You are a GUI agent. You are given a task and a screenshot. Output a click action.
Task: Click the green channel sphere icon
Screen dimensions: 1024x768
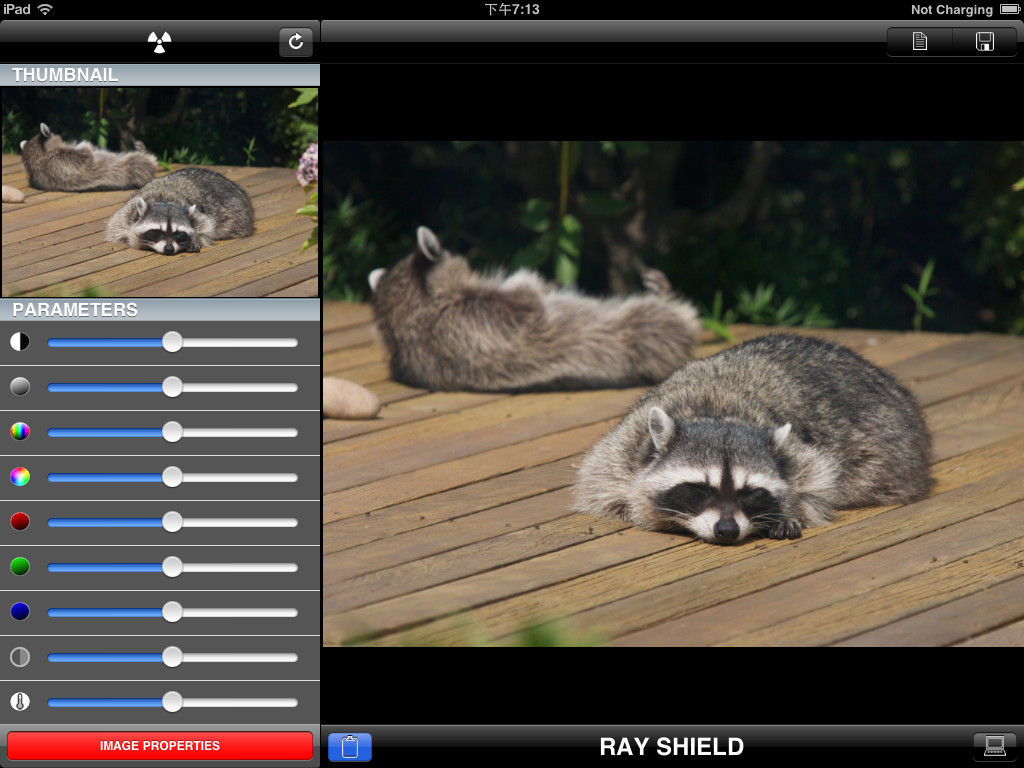[20, 566]
